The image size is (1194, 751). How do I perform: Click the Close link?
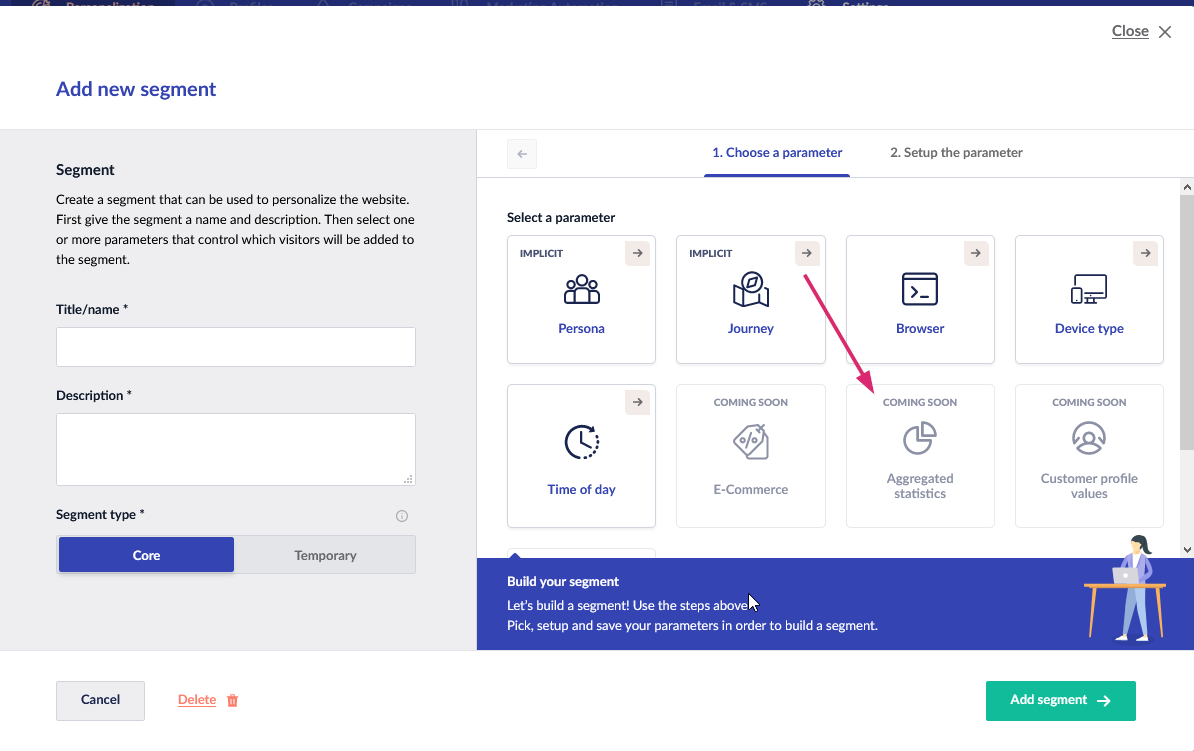point(1130,31)
